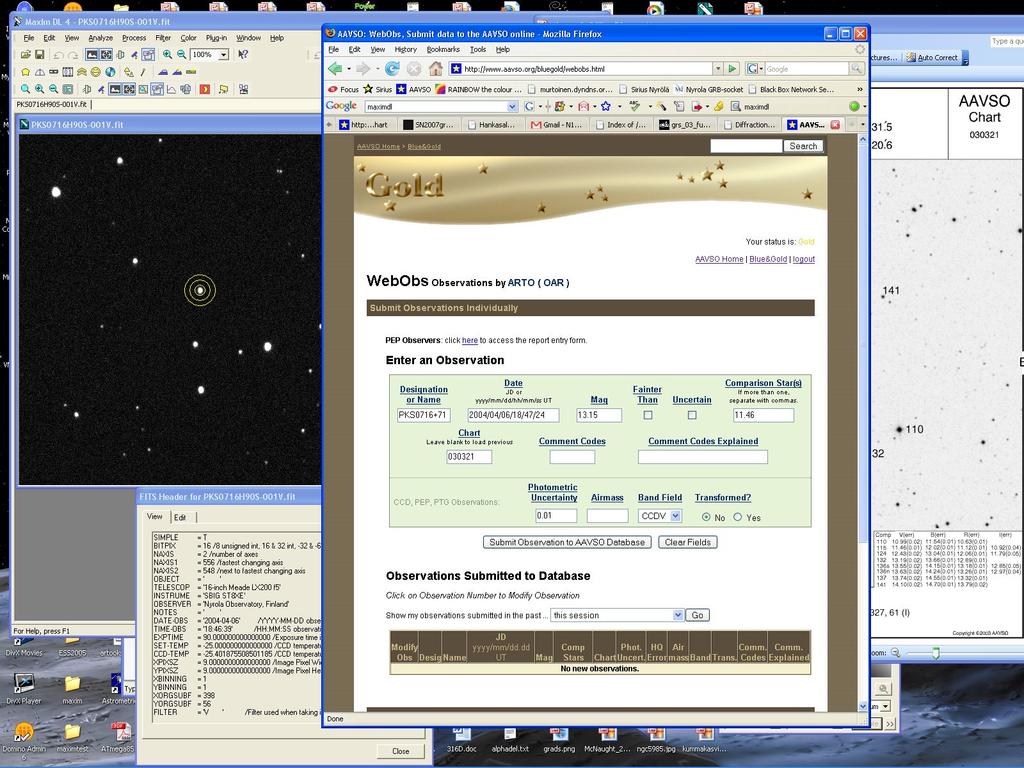Tick the Uncertain checkbox
The image size is (1024, 768).
692,415
